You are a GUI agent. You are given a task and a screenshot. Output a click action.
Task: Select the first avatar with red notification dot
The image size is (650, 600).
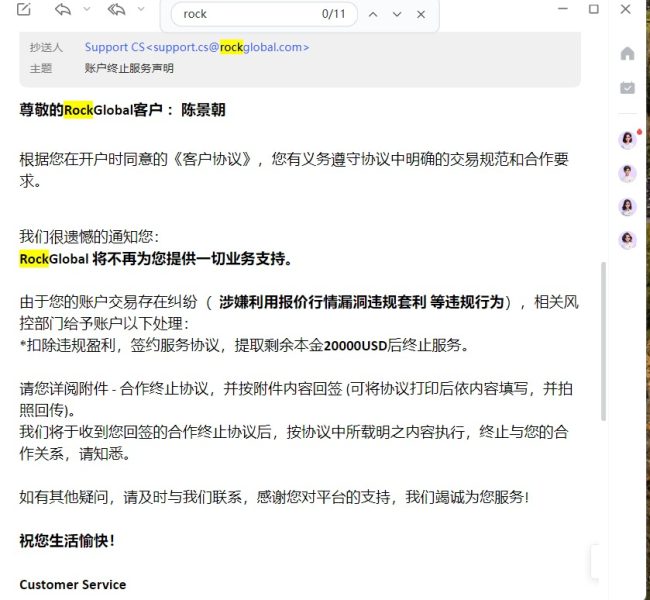(627, 139)
